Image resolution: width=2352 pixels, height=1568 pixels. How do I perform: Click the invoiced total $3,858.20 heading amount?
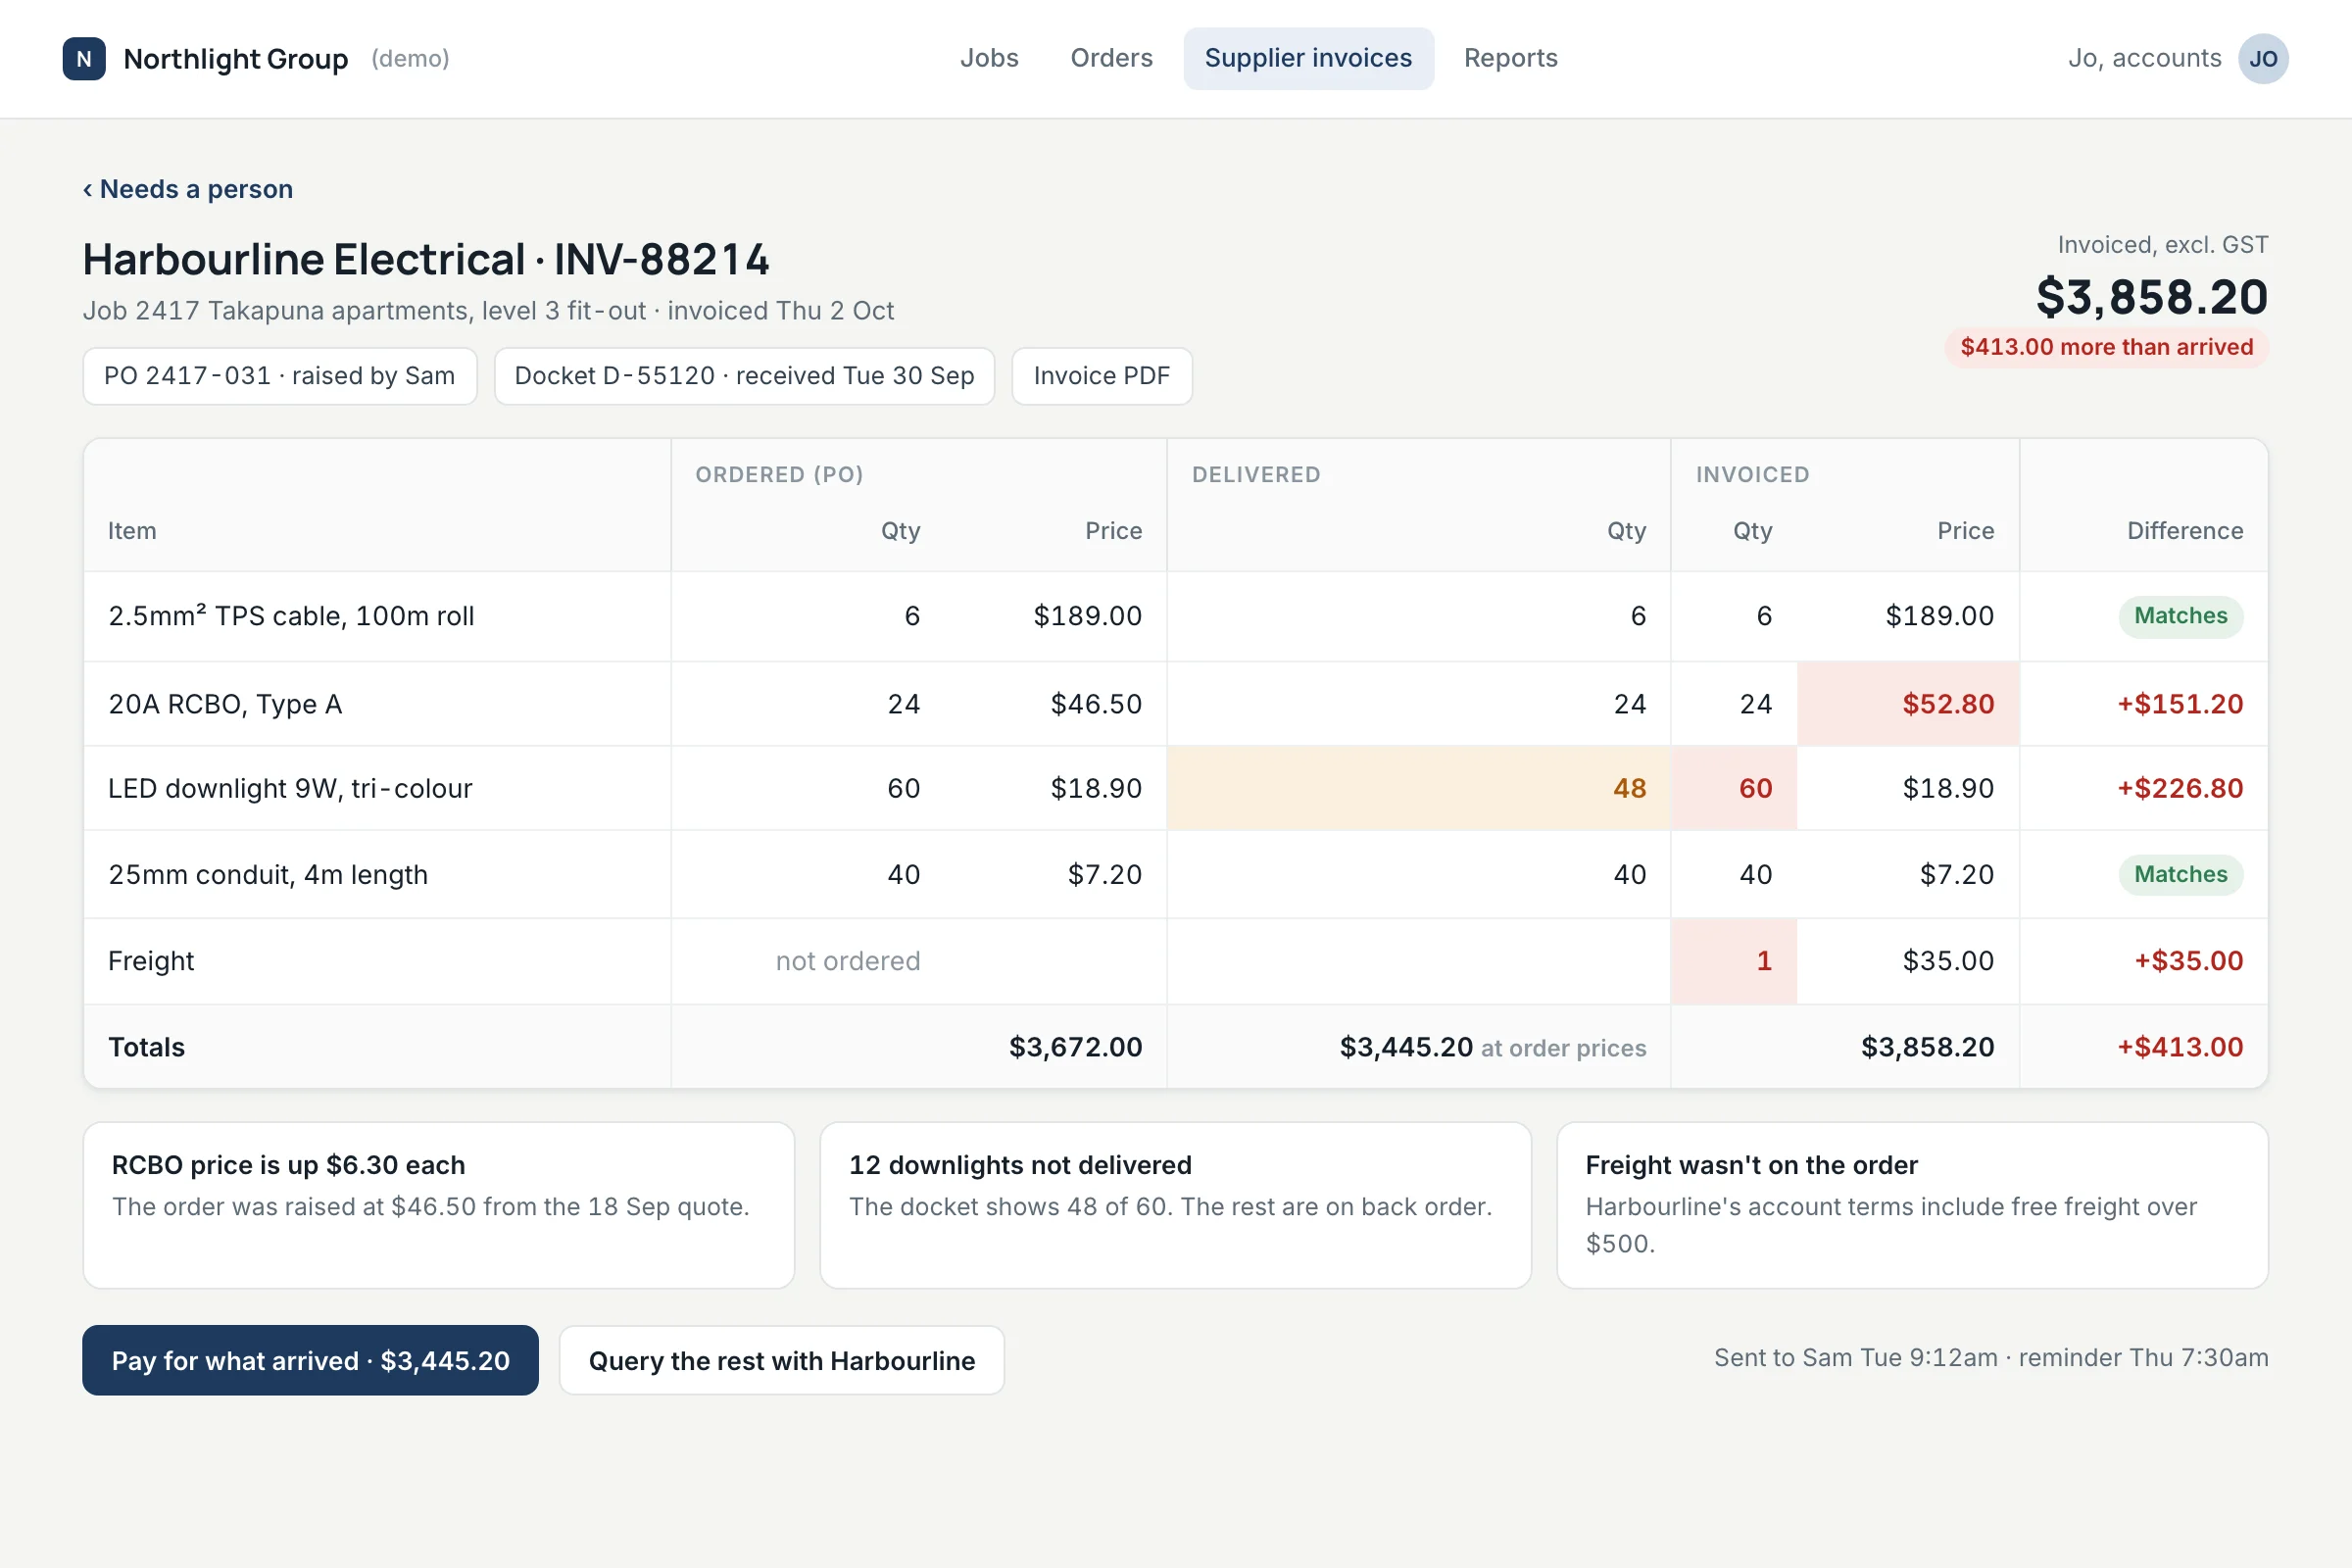(x=2152, y=297)
